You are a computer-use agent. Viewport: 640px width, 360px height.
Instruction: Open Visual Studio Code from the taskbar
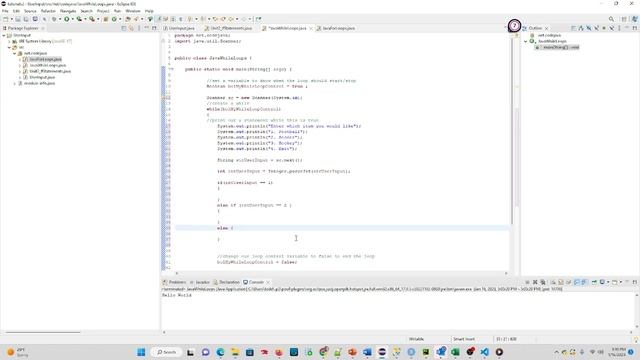click(x=484, y=352)
